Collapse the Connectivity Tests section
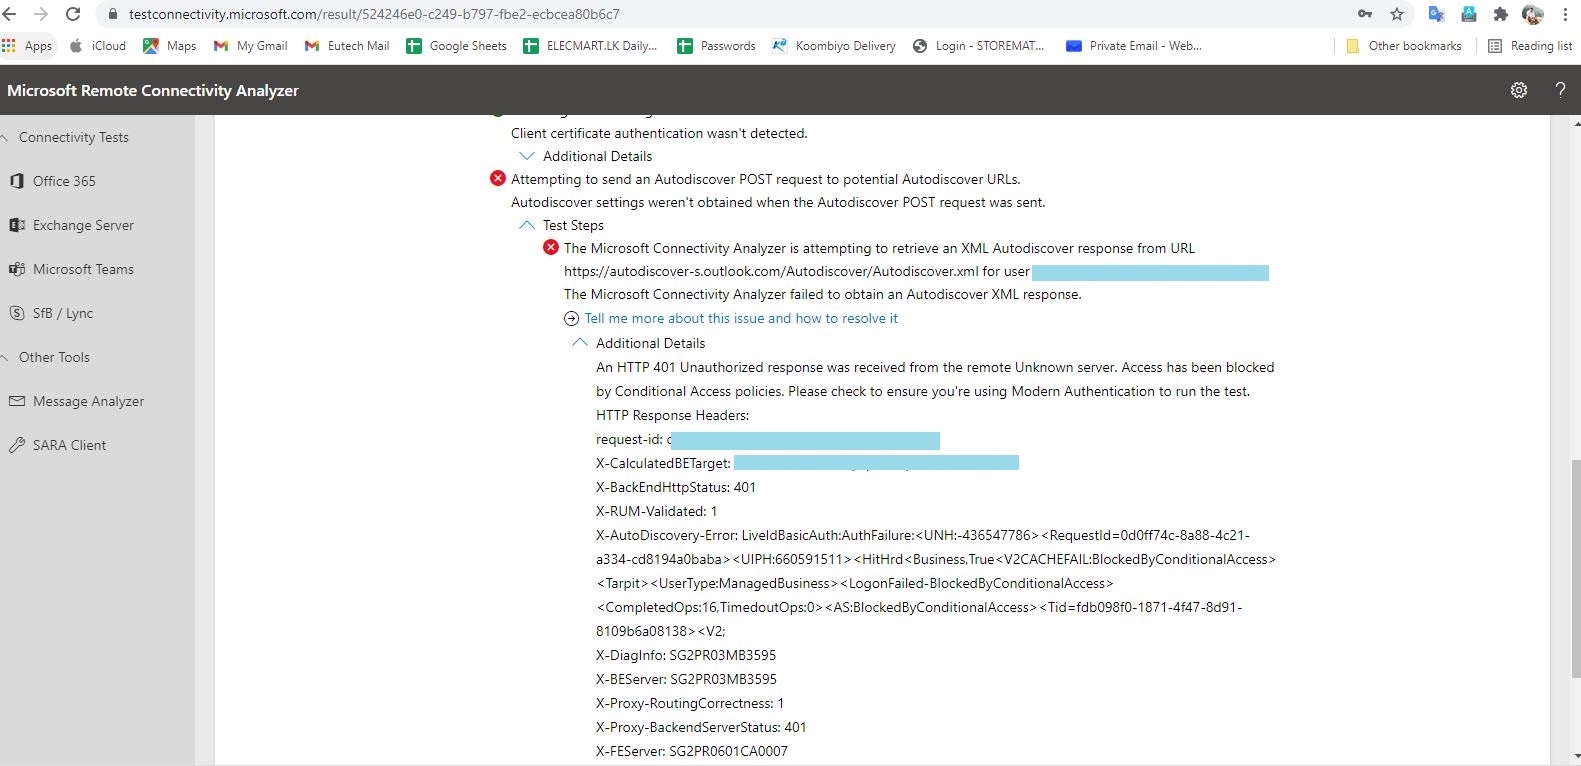This screenshot has height=766, width=1581. point(6,137)
